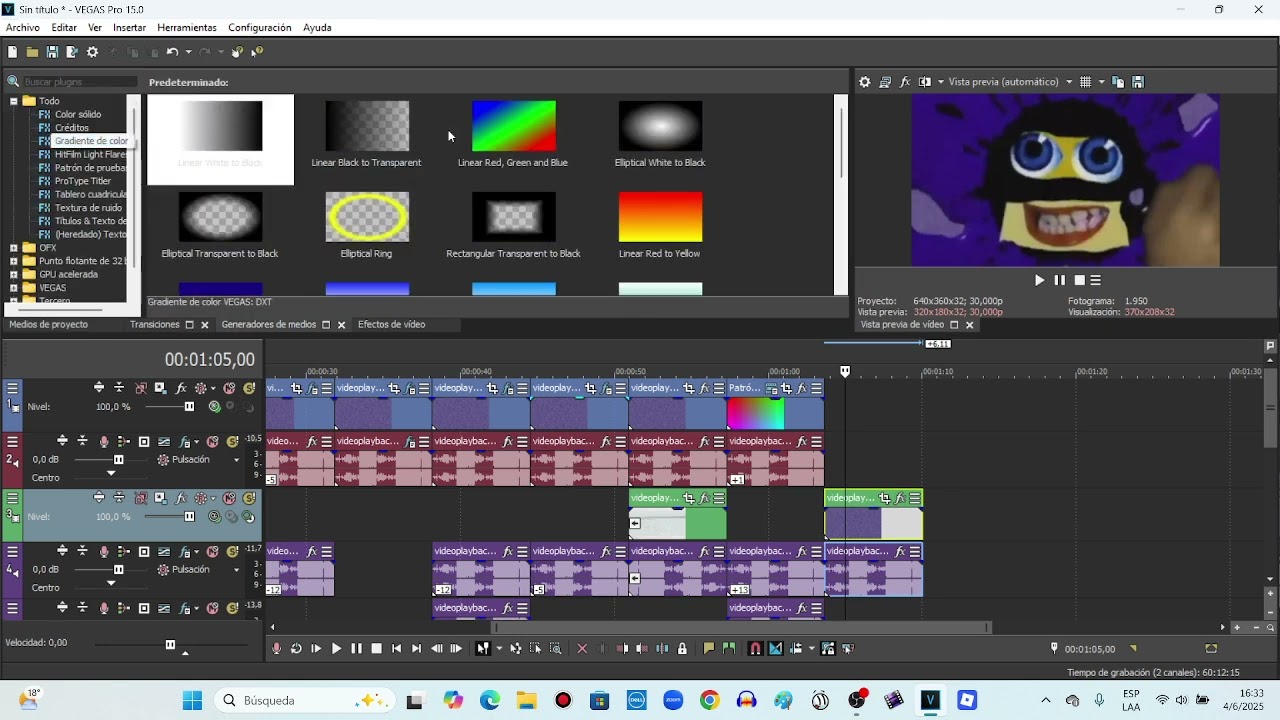Toggle loop playback in transport bar

pyautogui.click(x=296, y=649)
